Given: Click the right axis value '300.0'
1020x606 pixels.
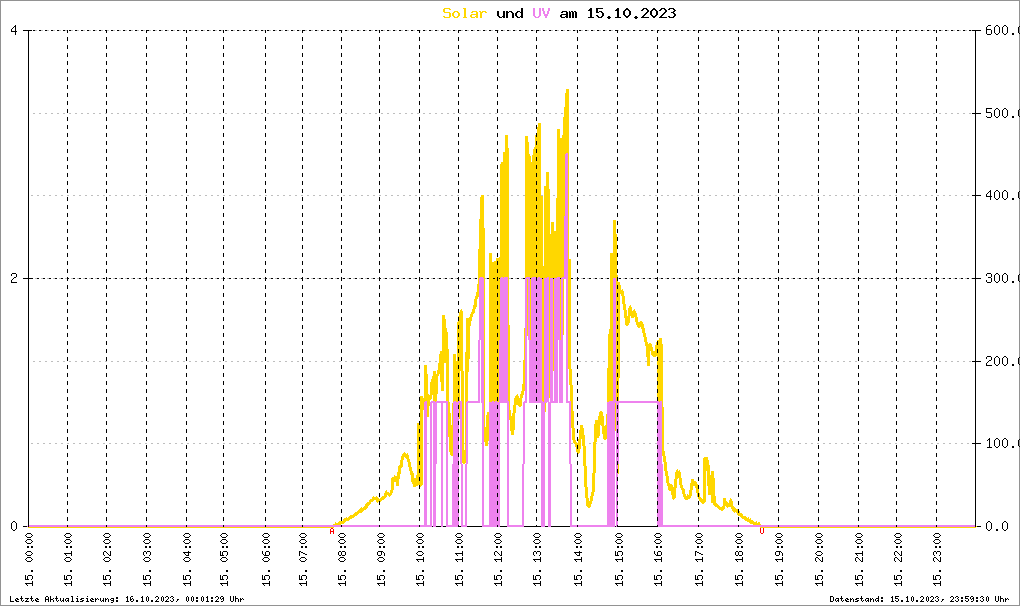Looking at the screenshot, I should [1000, 278].
